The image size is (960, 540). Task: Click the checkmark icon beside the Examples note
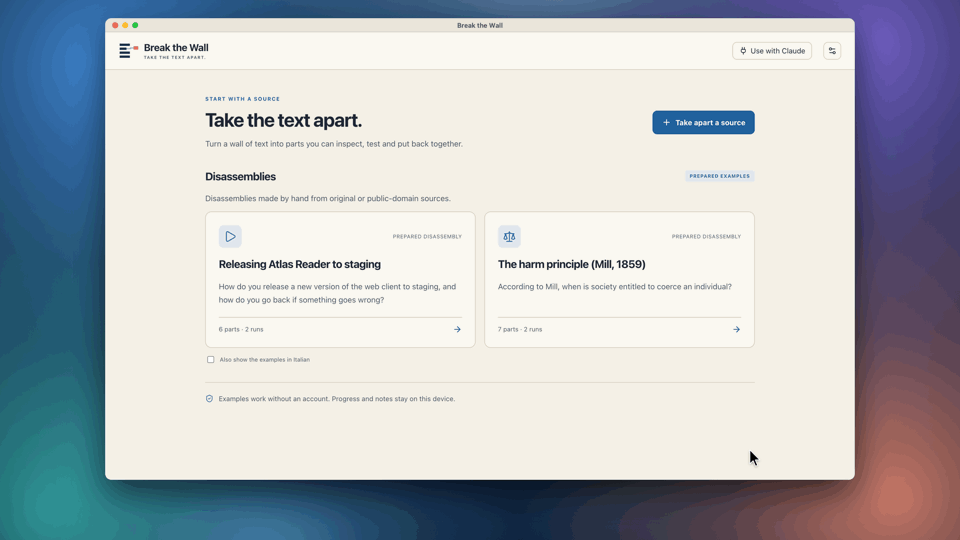[209, 399]
